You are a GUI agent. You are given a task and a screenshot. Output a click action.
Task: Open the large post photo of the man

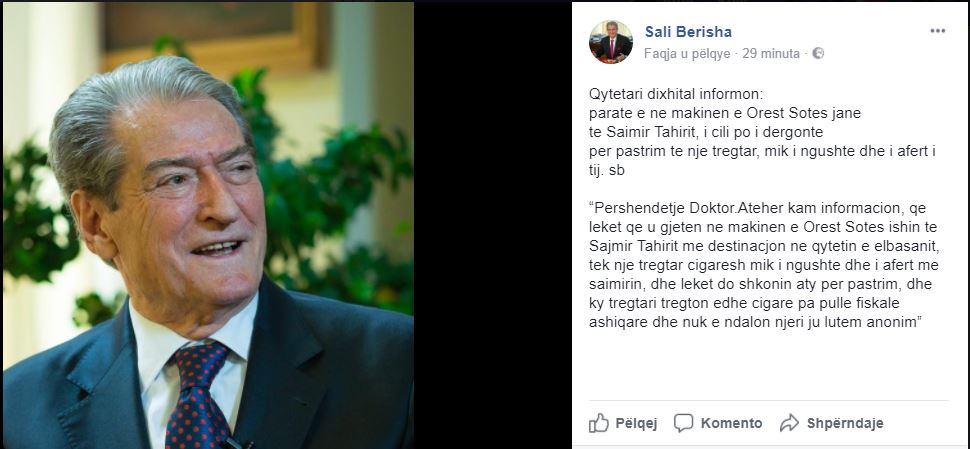[x=208, y=225]
